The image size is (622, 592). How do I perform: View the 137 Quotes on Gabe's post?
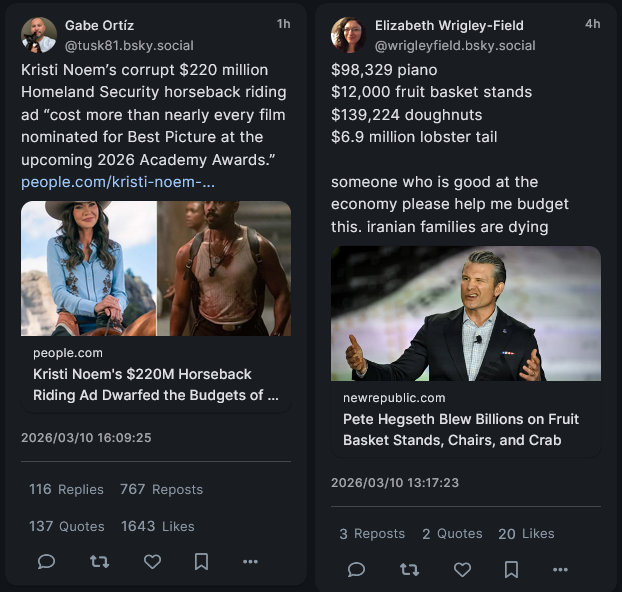coord(67,526)
